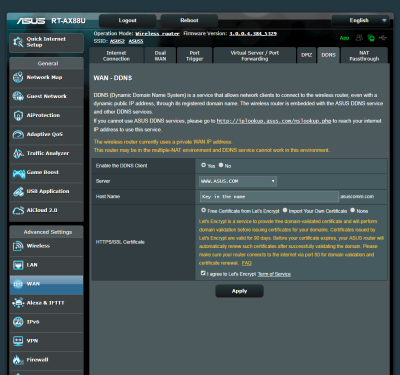Enable DDNS client with Yes radio

203,165
